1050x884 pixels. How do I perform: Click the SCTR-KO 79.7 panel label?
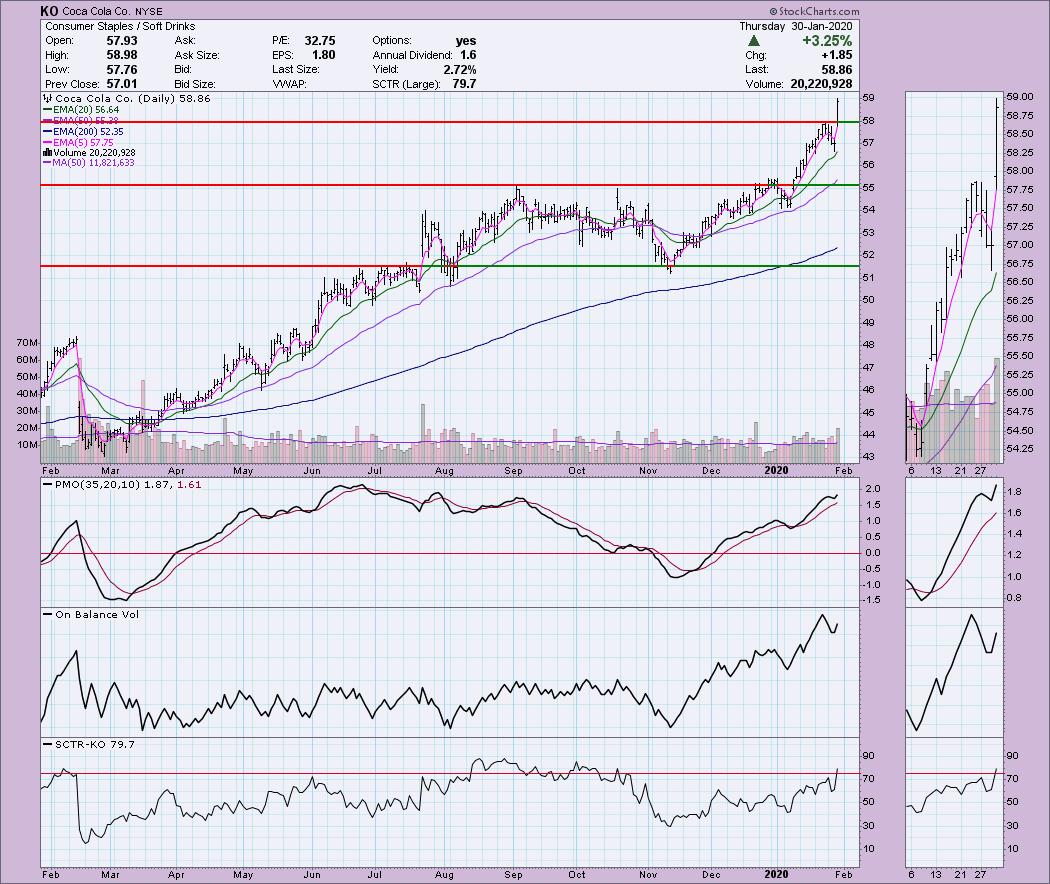tap(95, 744)
